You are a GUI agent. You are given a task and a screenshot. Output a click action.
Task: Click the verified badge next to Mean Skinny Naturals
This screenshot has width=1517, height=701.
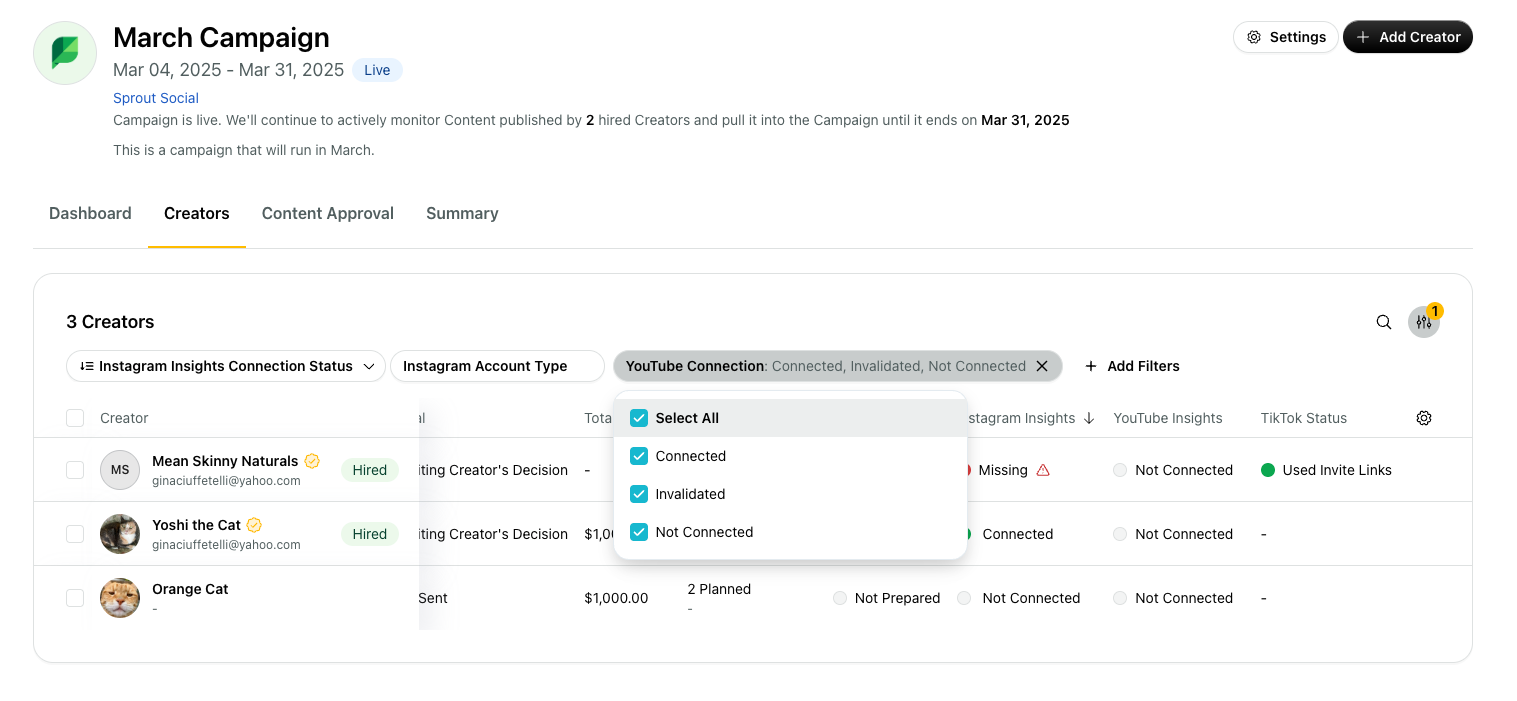[x=312, y=461]
